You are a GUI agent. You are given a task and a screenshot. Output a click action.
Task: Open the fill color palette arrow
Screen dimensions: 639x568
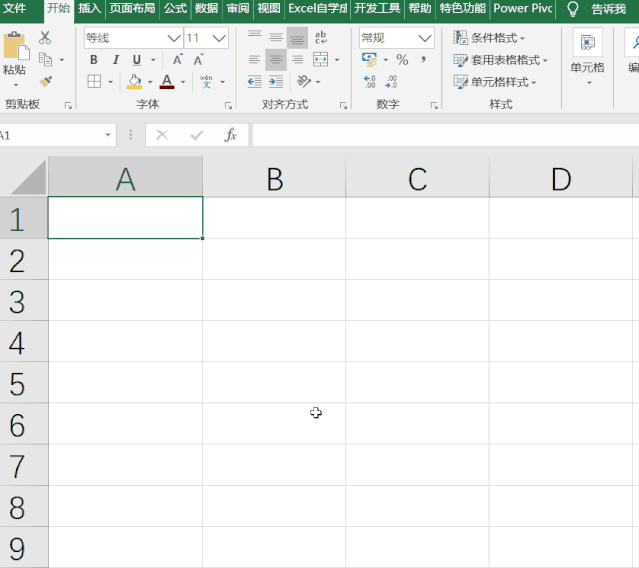150,82
